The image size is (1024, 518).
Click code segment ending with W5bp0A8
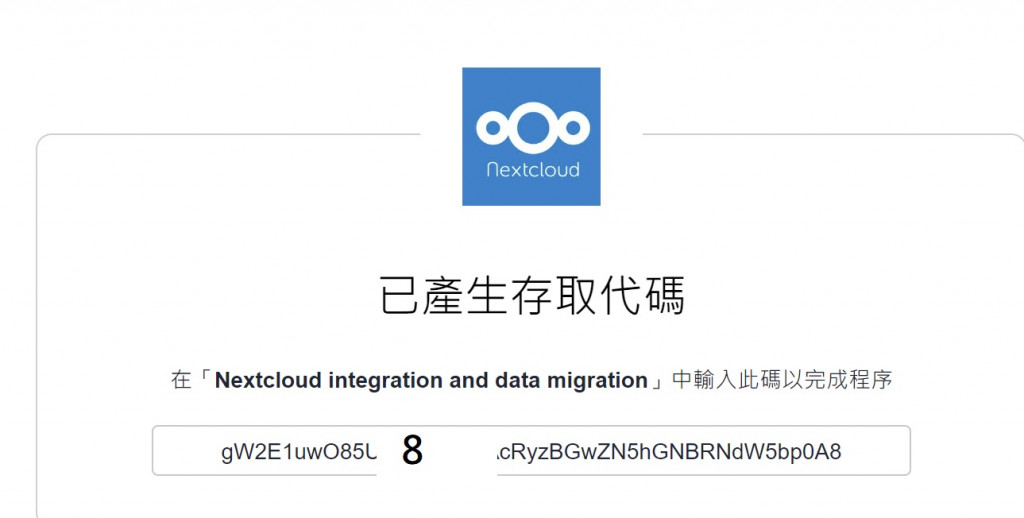668,451
